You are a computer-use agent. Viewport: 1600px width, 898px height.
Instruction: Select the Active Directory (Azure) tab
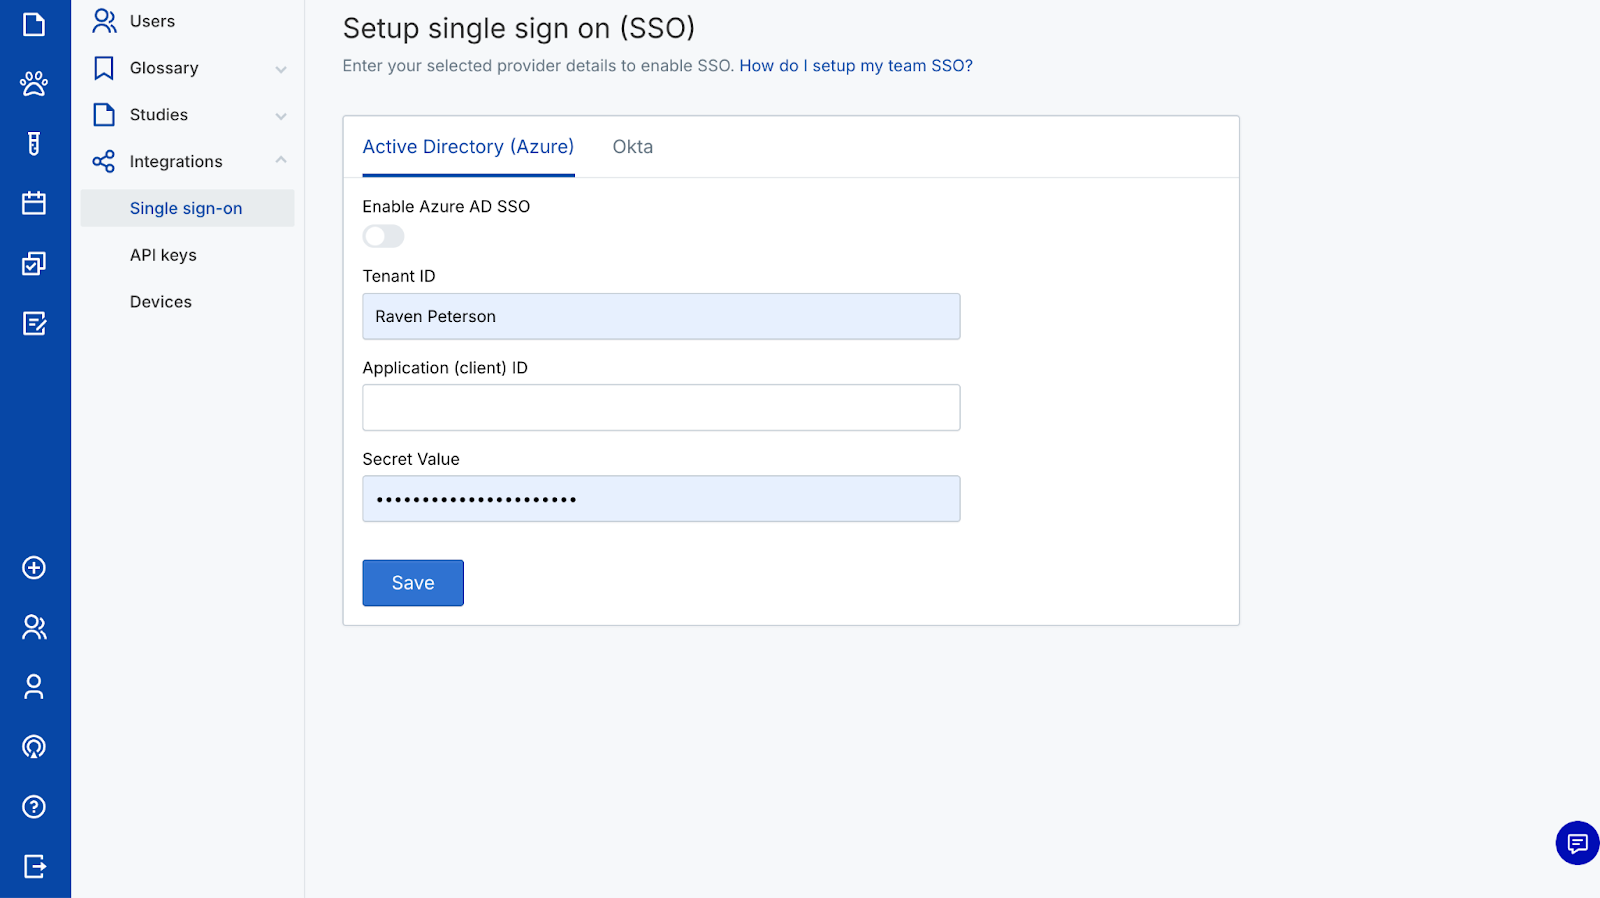(x=468, y=147)
